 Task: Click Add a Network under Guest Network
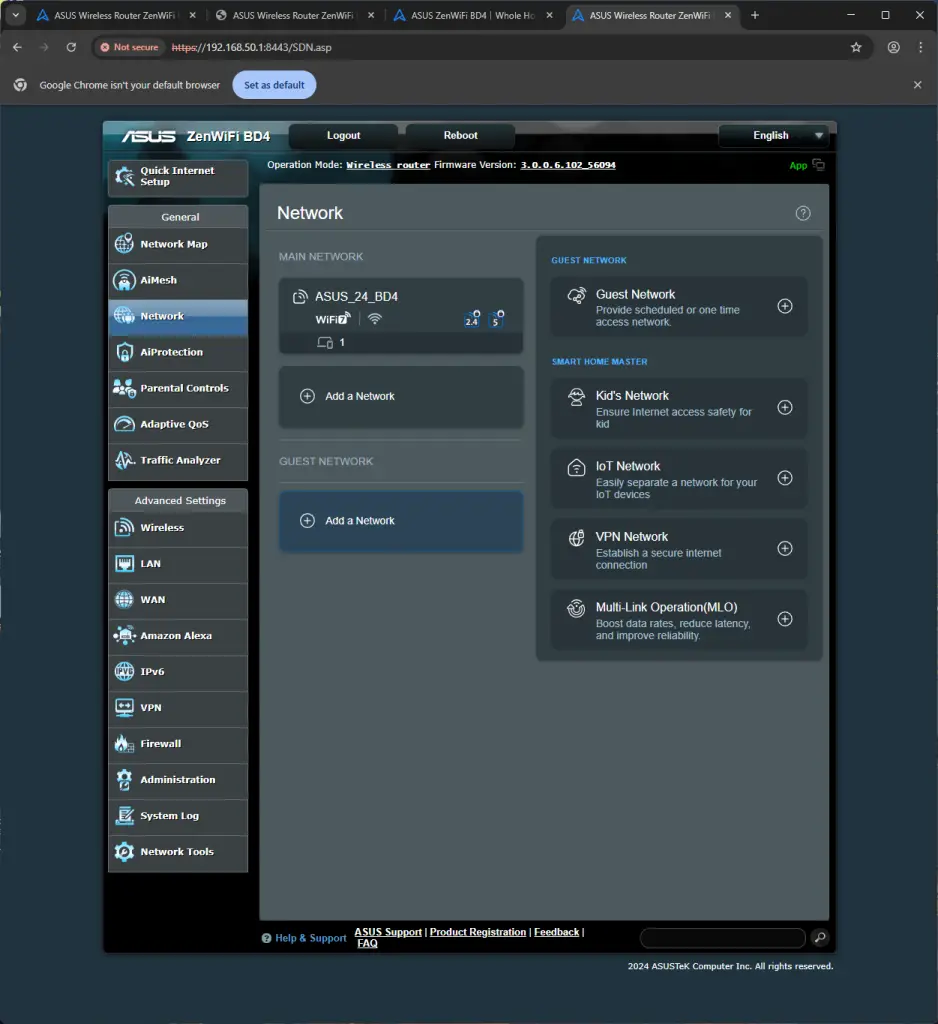[401, 521]
